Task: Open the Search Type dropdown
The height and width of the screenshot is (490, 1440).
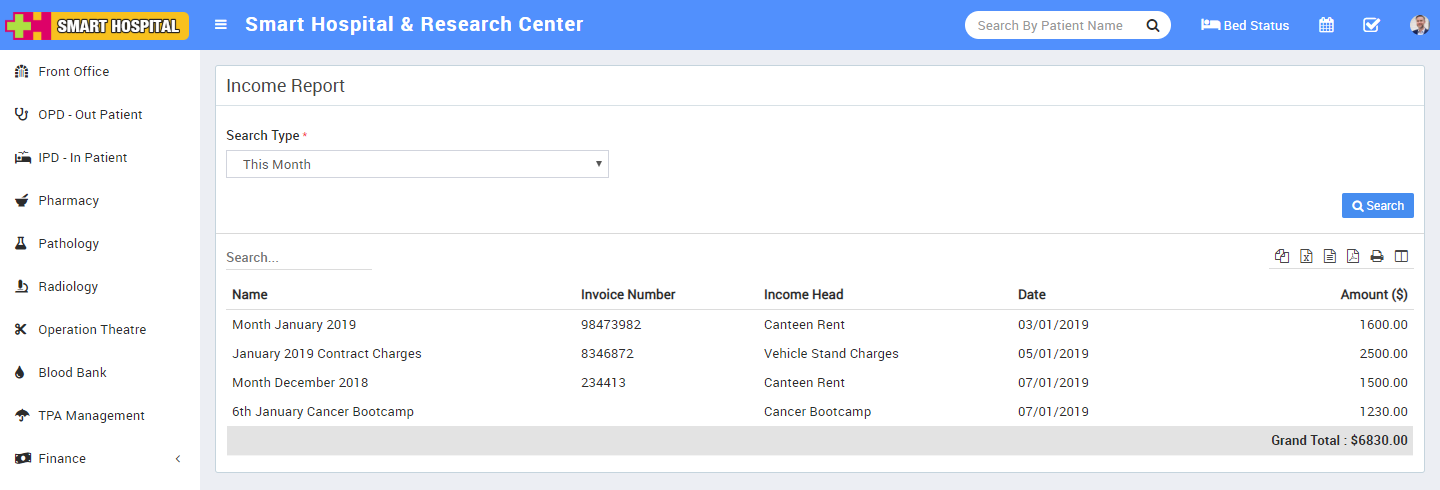Action: coord(417,164)
